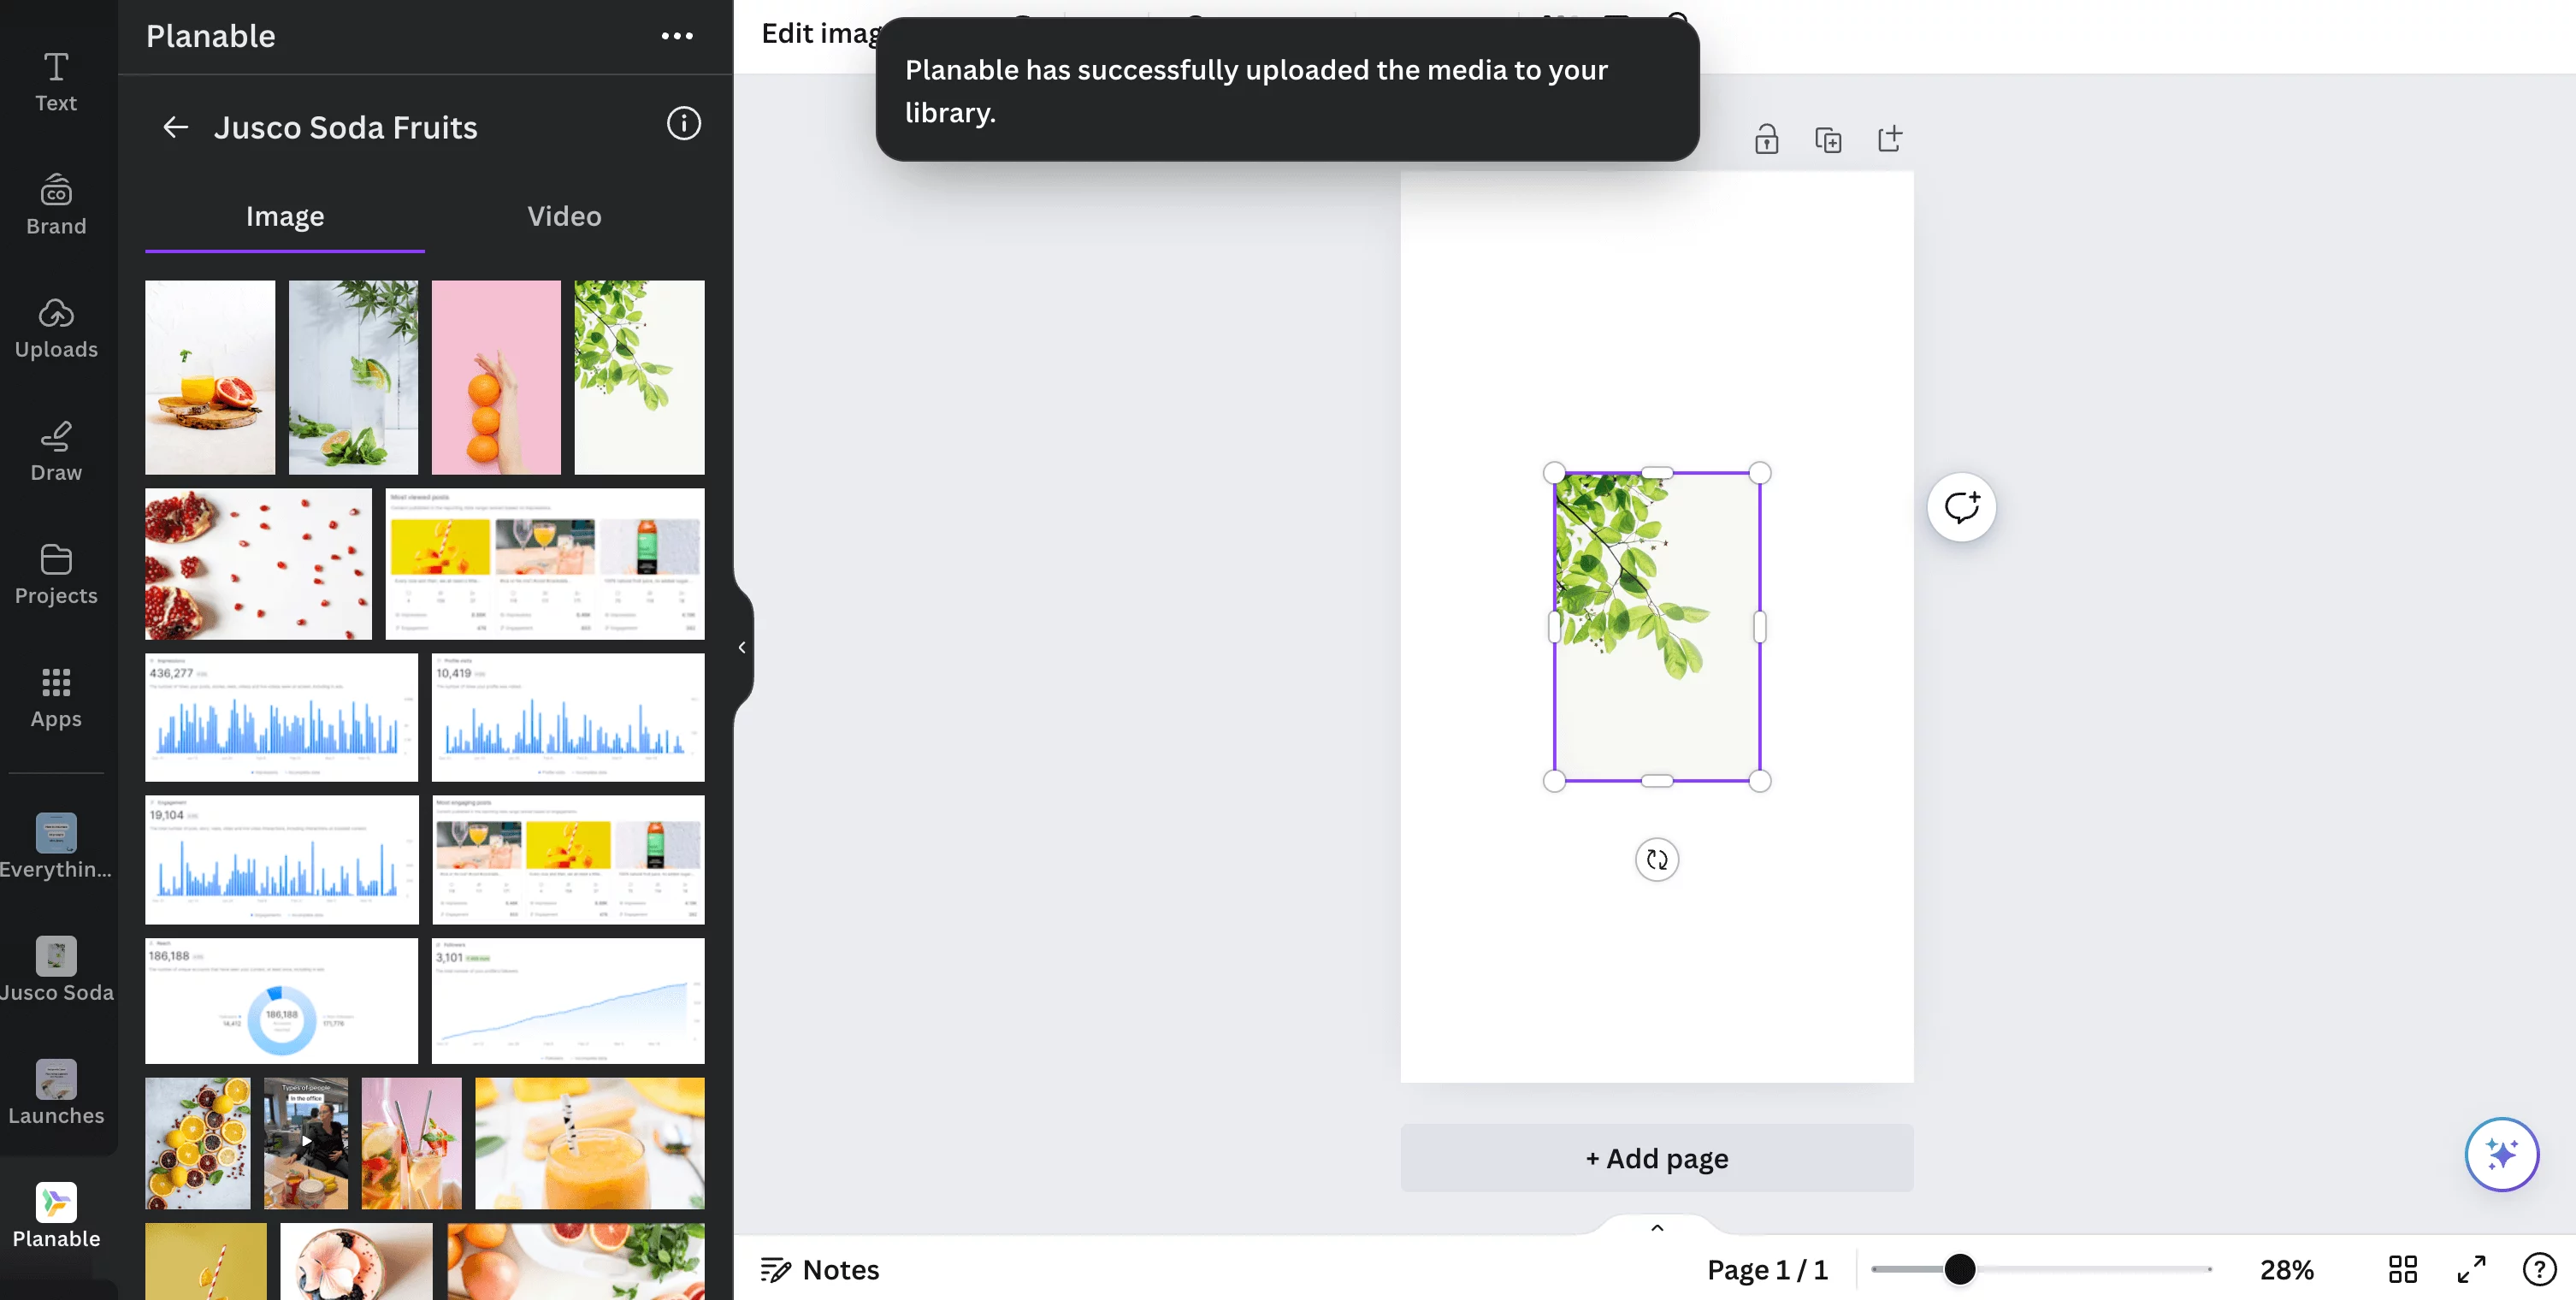Click the Add page button

(x=1656, y=1157)
